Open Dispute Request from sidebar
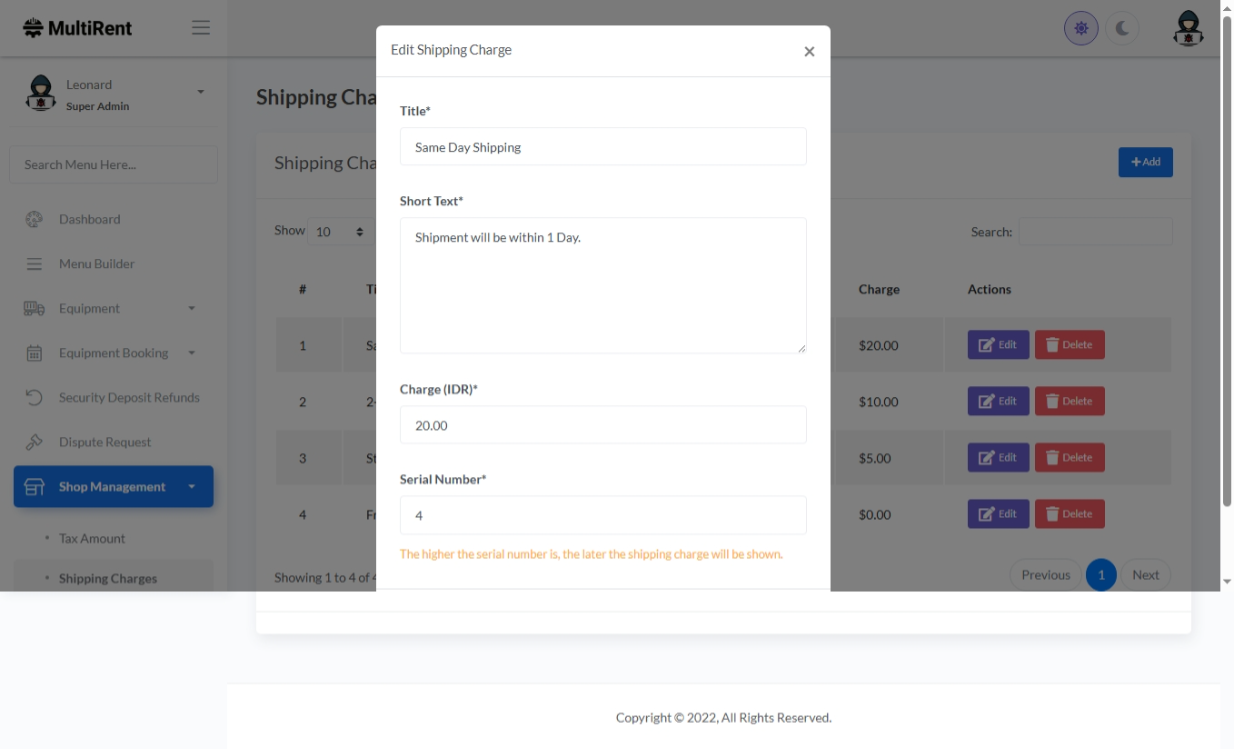 (x=104, y=442)
